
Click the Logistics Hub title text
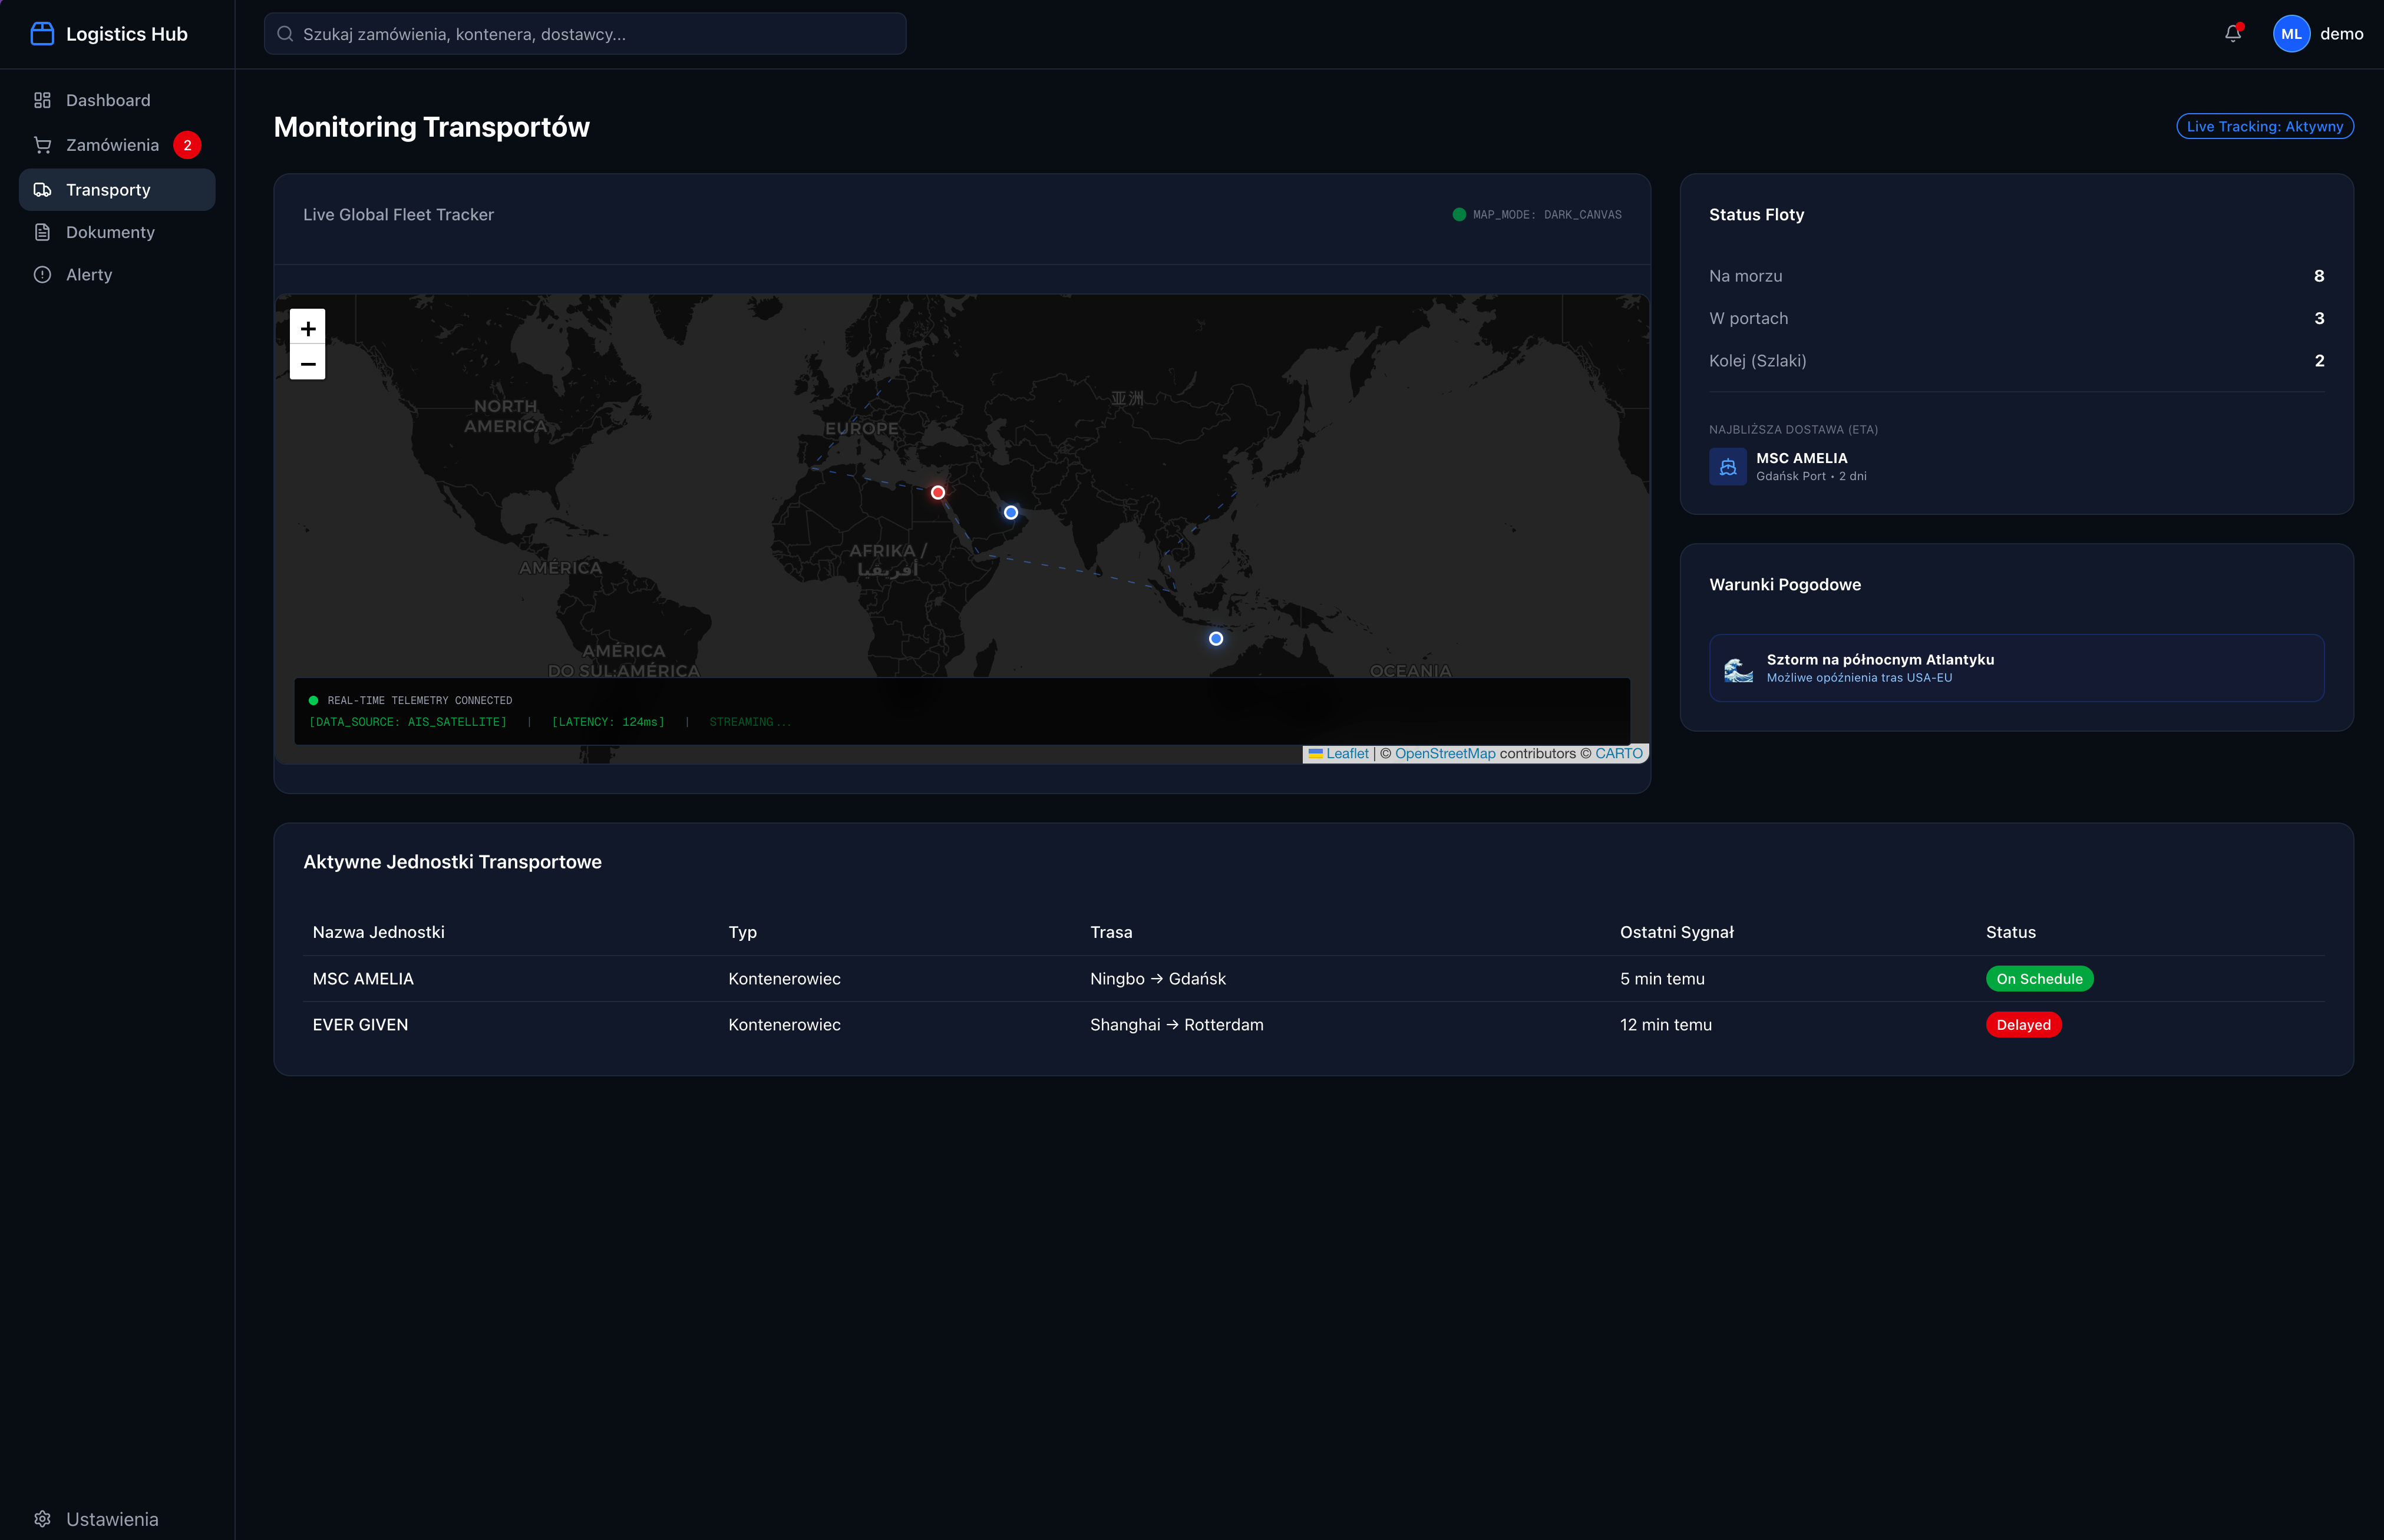point(127,34)
